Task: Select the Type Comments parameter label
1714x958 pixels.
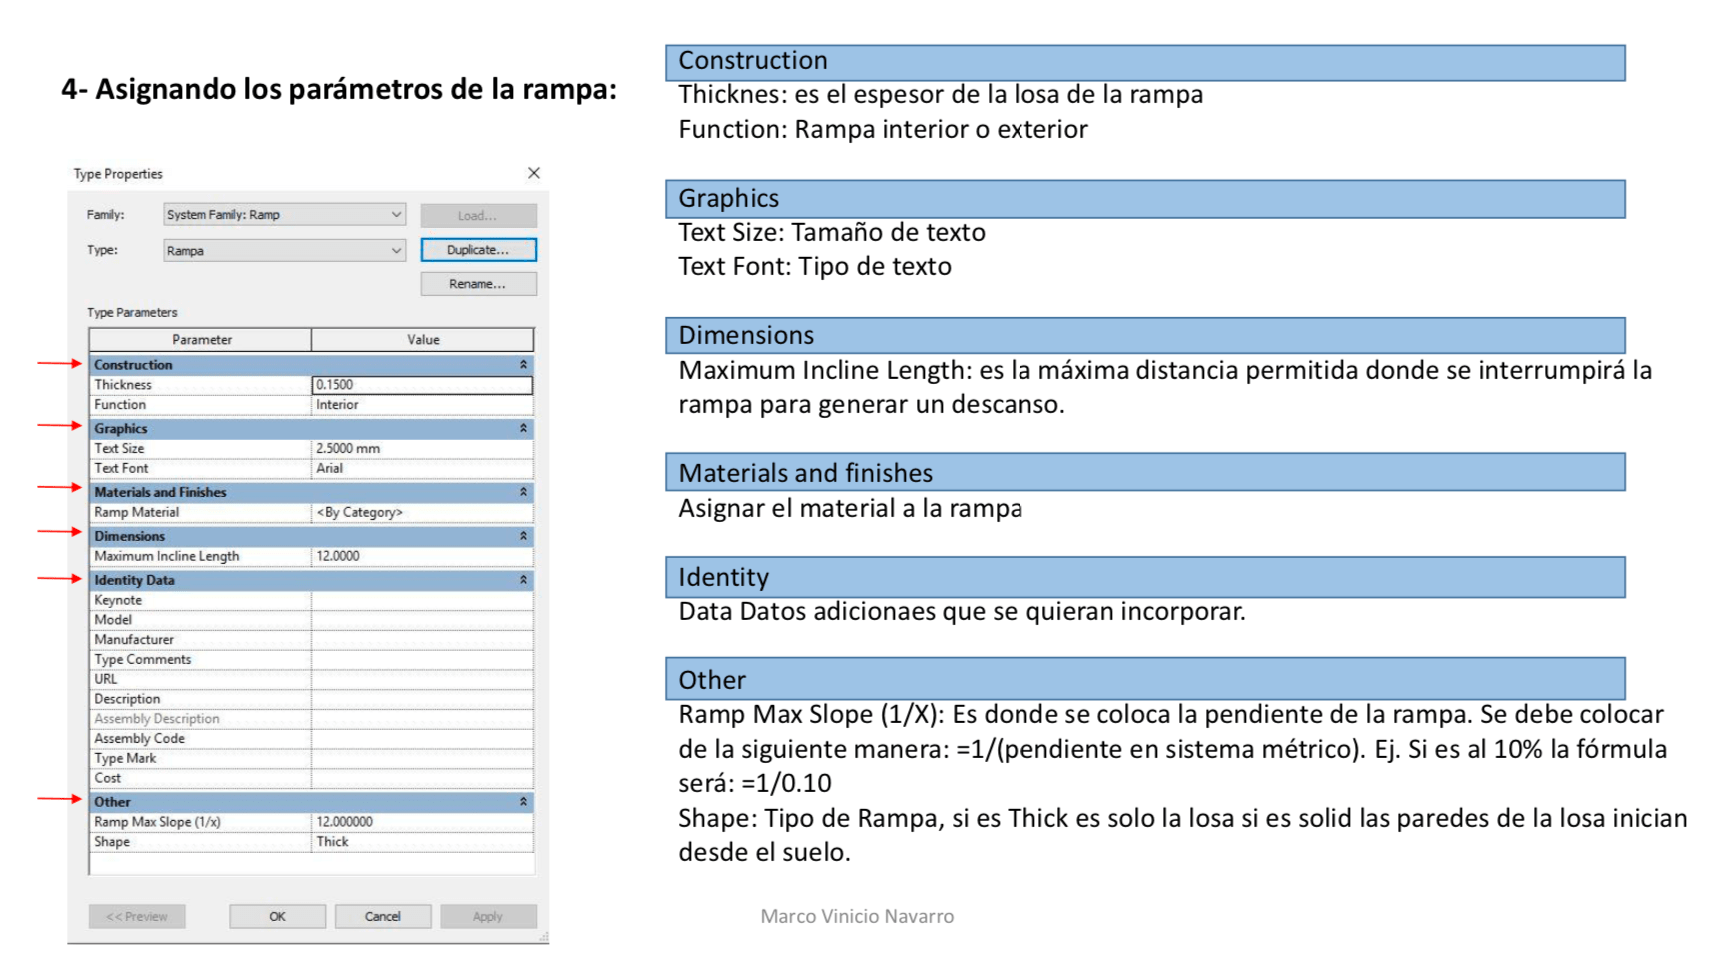Action: coord(143,659)
